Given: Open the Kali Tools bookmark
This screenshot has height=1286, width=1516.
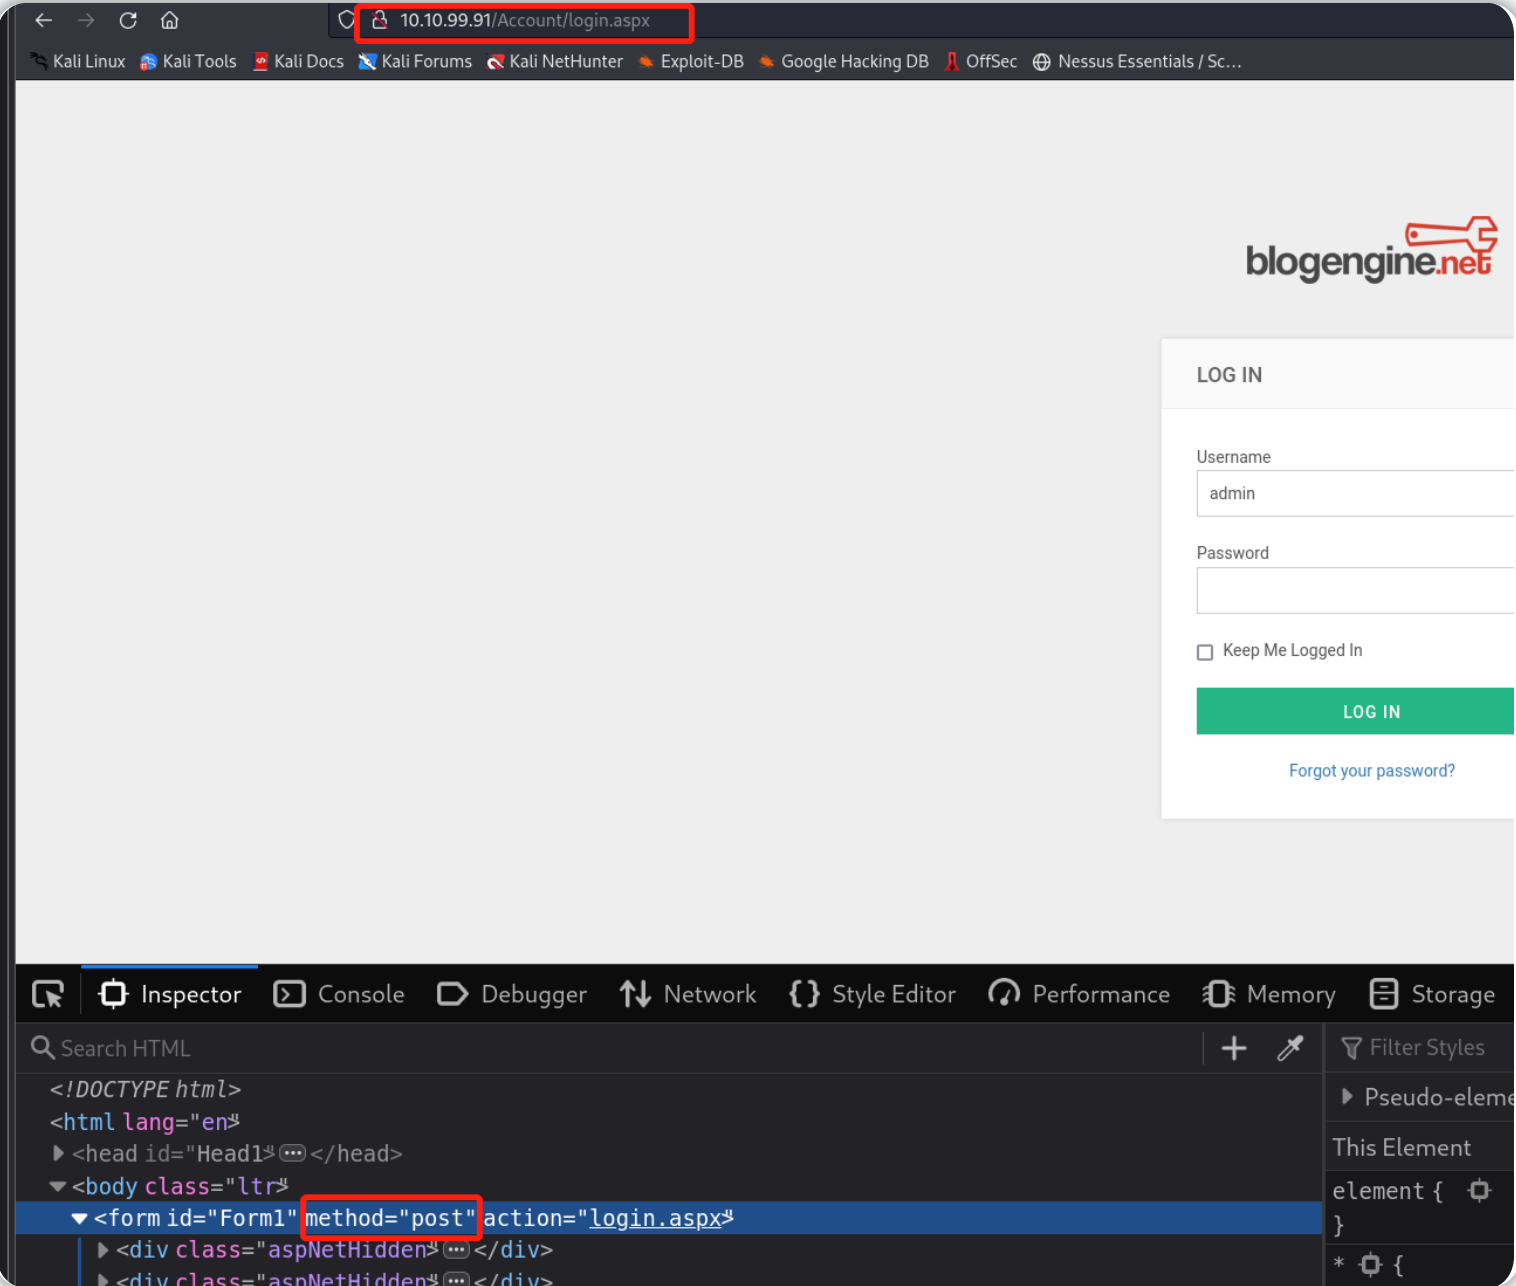Looking at the screenshot, I should [x=188, y=62].
